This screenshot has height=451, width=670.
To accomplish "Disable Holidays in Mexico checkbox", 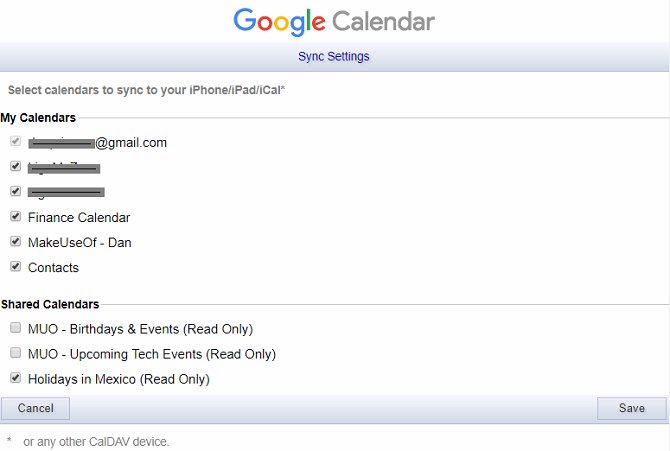I will click(15, 379).
